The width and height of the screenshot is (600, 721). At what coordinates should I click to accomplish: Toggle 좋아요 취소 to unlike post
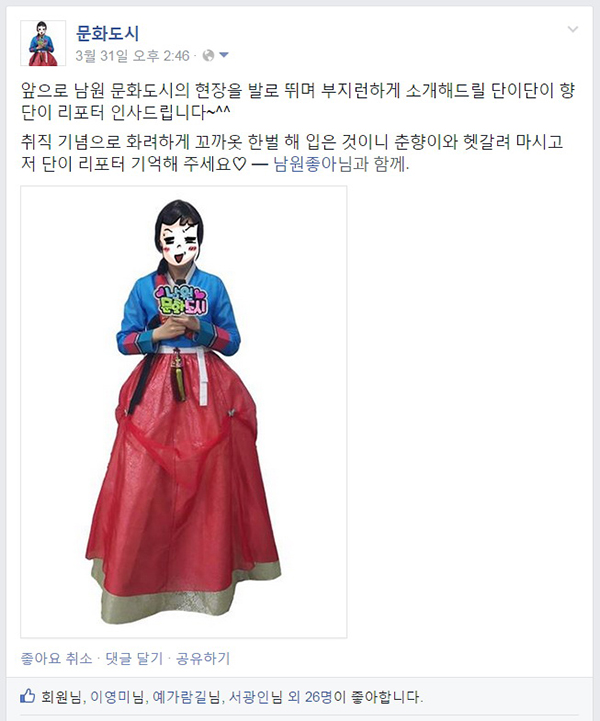coord(57,658)
